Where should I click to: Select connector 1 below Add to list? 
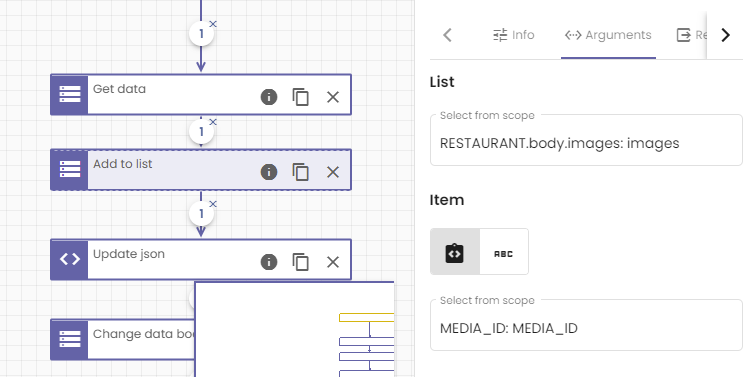point(201,214)
